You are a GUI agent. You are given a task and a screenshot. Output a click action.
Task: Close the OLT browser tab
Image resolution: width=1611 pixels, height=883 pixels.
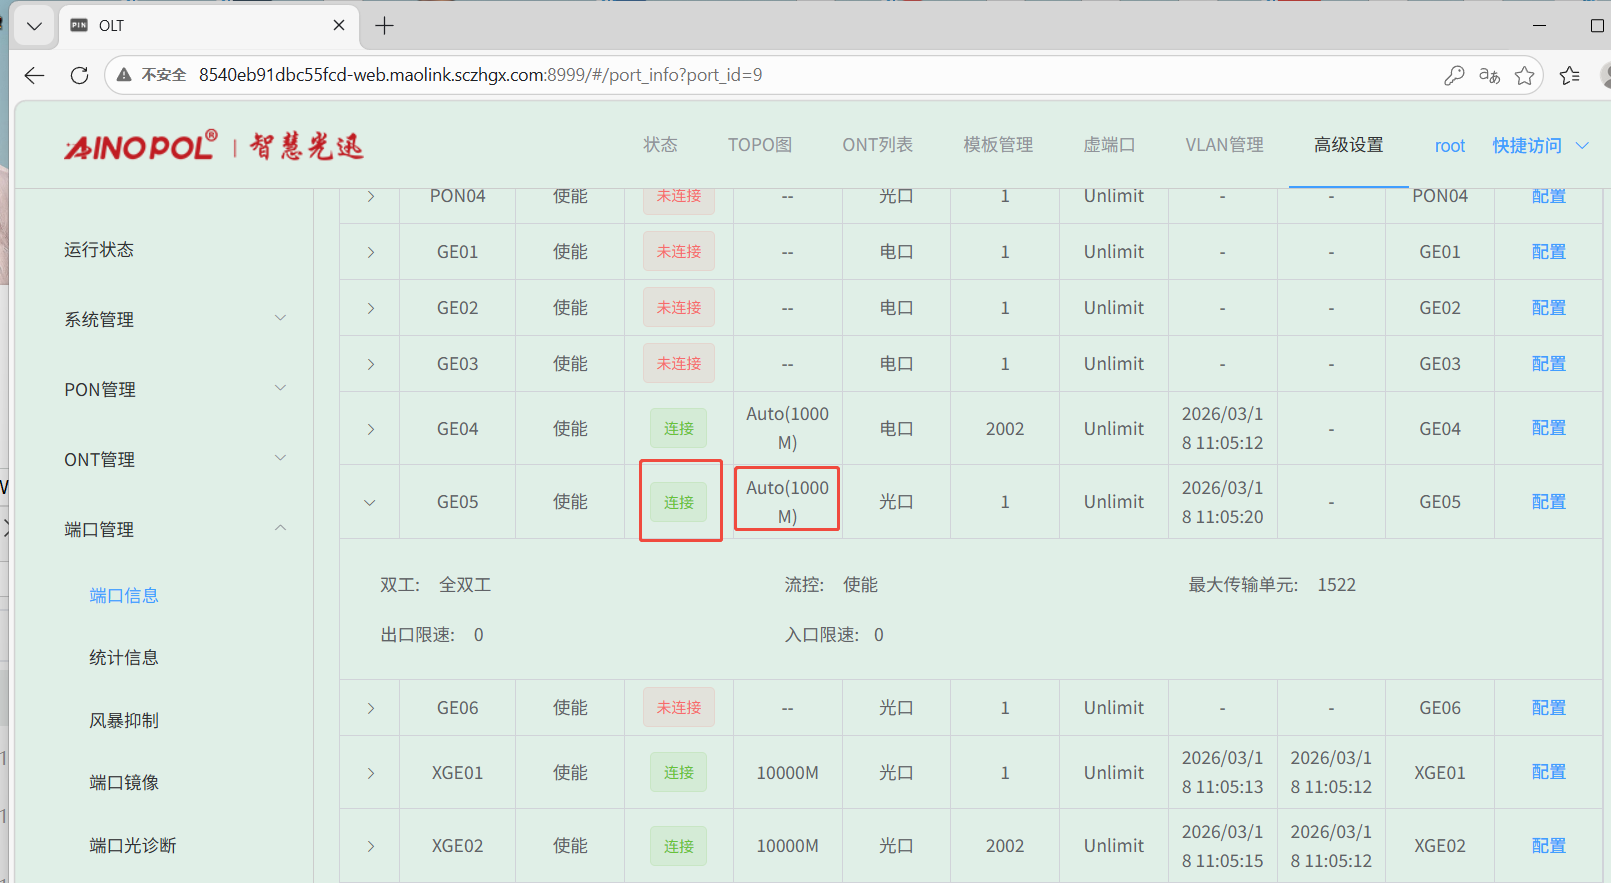click(339, 26)
